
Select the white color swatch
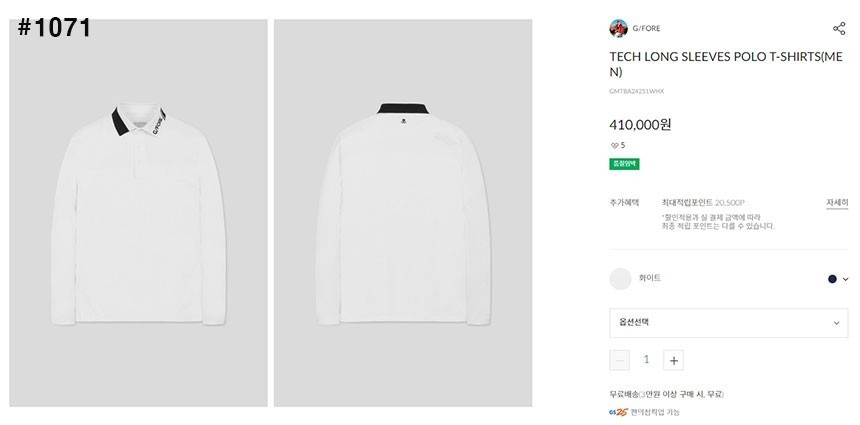pyautogui.click(x=620, y=278)
